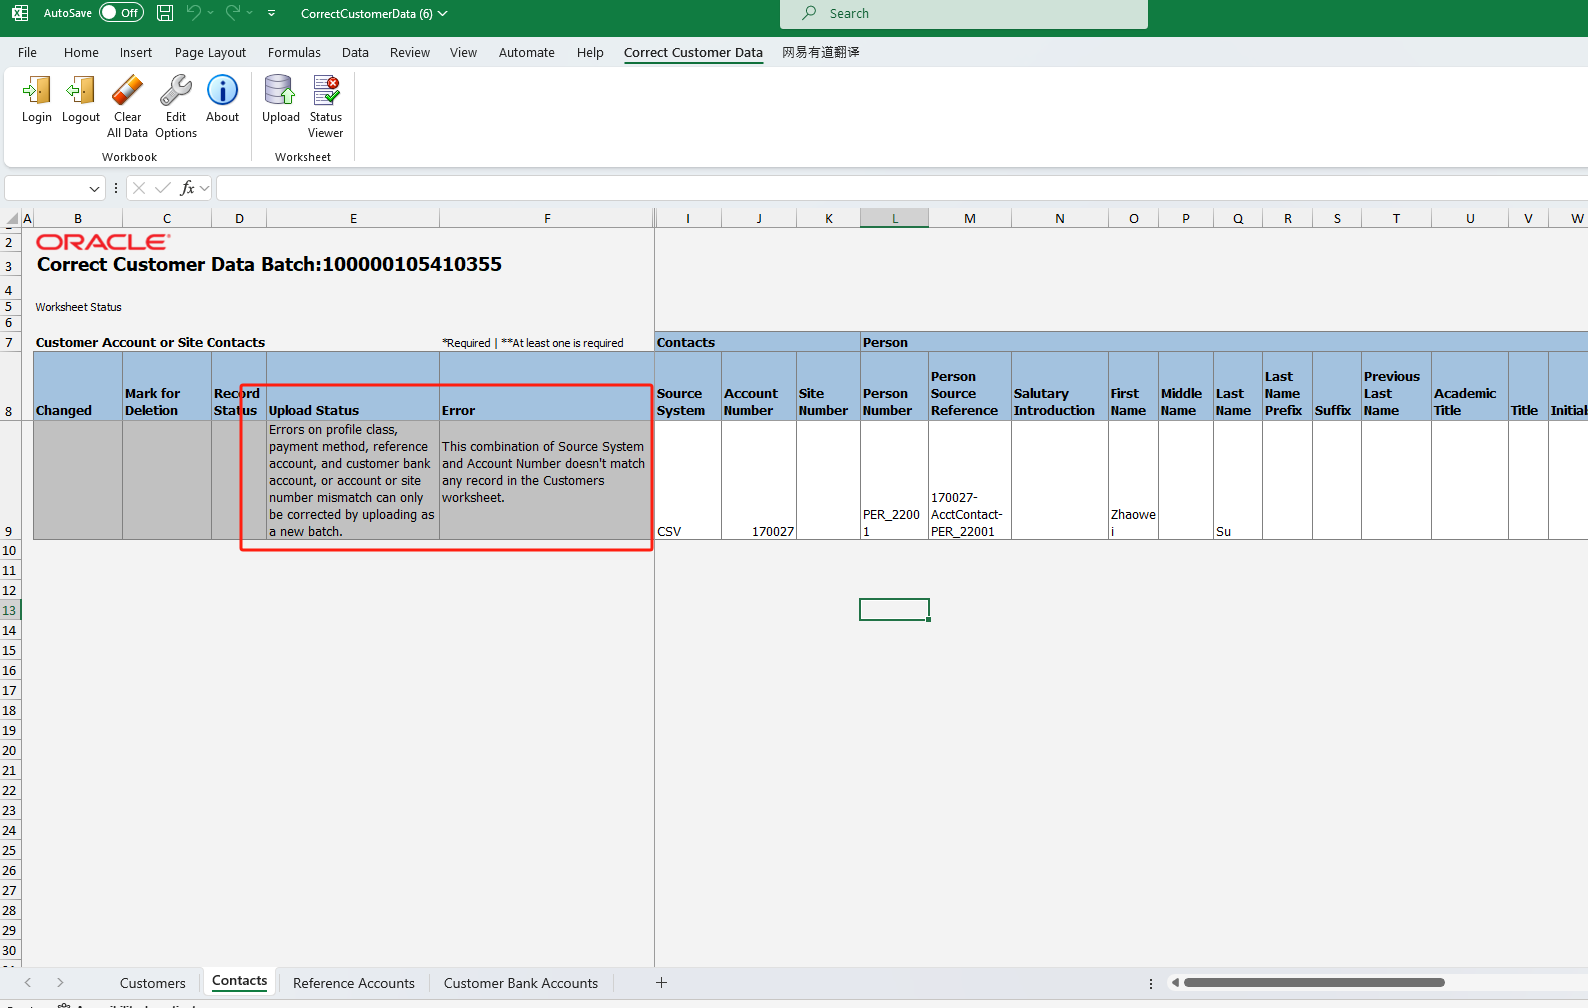This screenshot has height=1008, width=1588.
Task: Click the Select All corner triangle
Action: (x=12, y=219)
